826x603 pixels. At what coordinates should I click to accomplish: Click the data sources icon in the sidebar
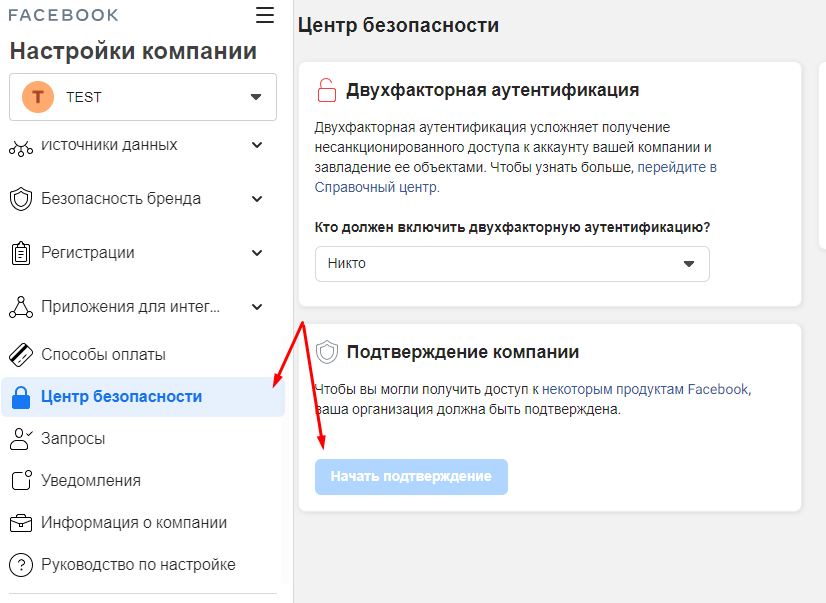tap(21, 149)
